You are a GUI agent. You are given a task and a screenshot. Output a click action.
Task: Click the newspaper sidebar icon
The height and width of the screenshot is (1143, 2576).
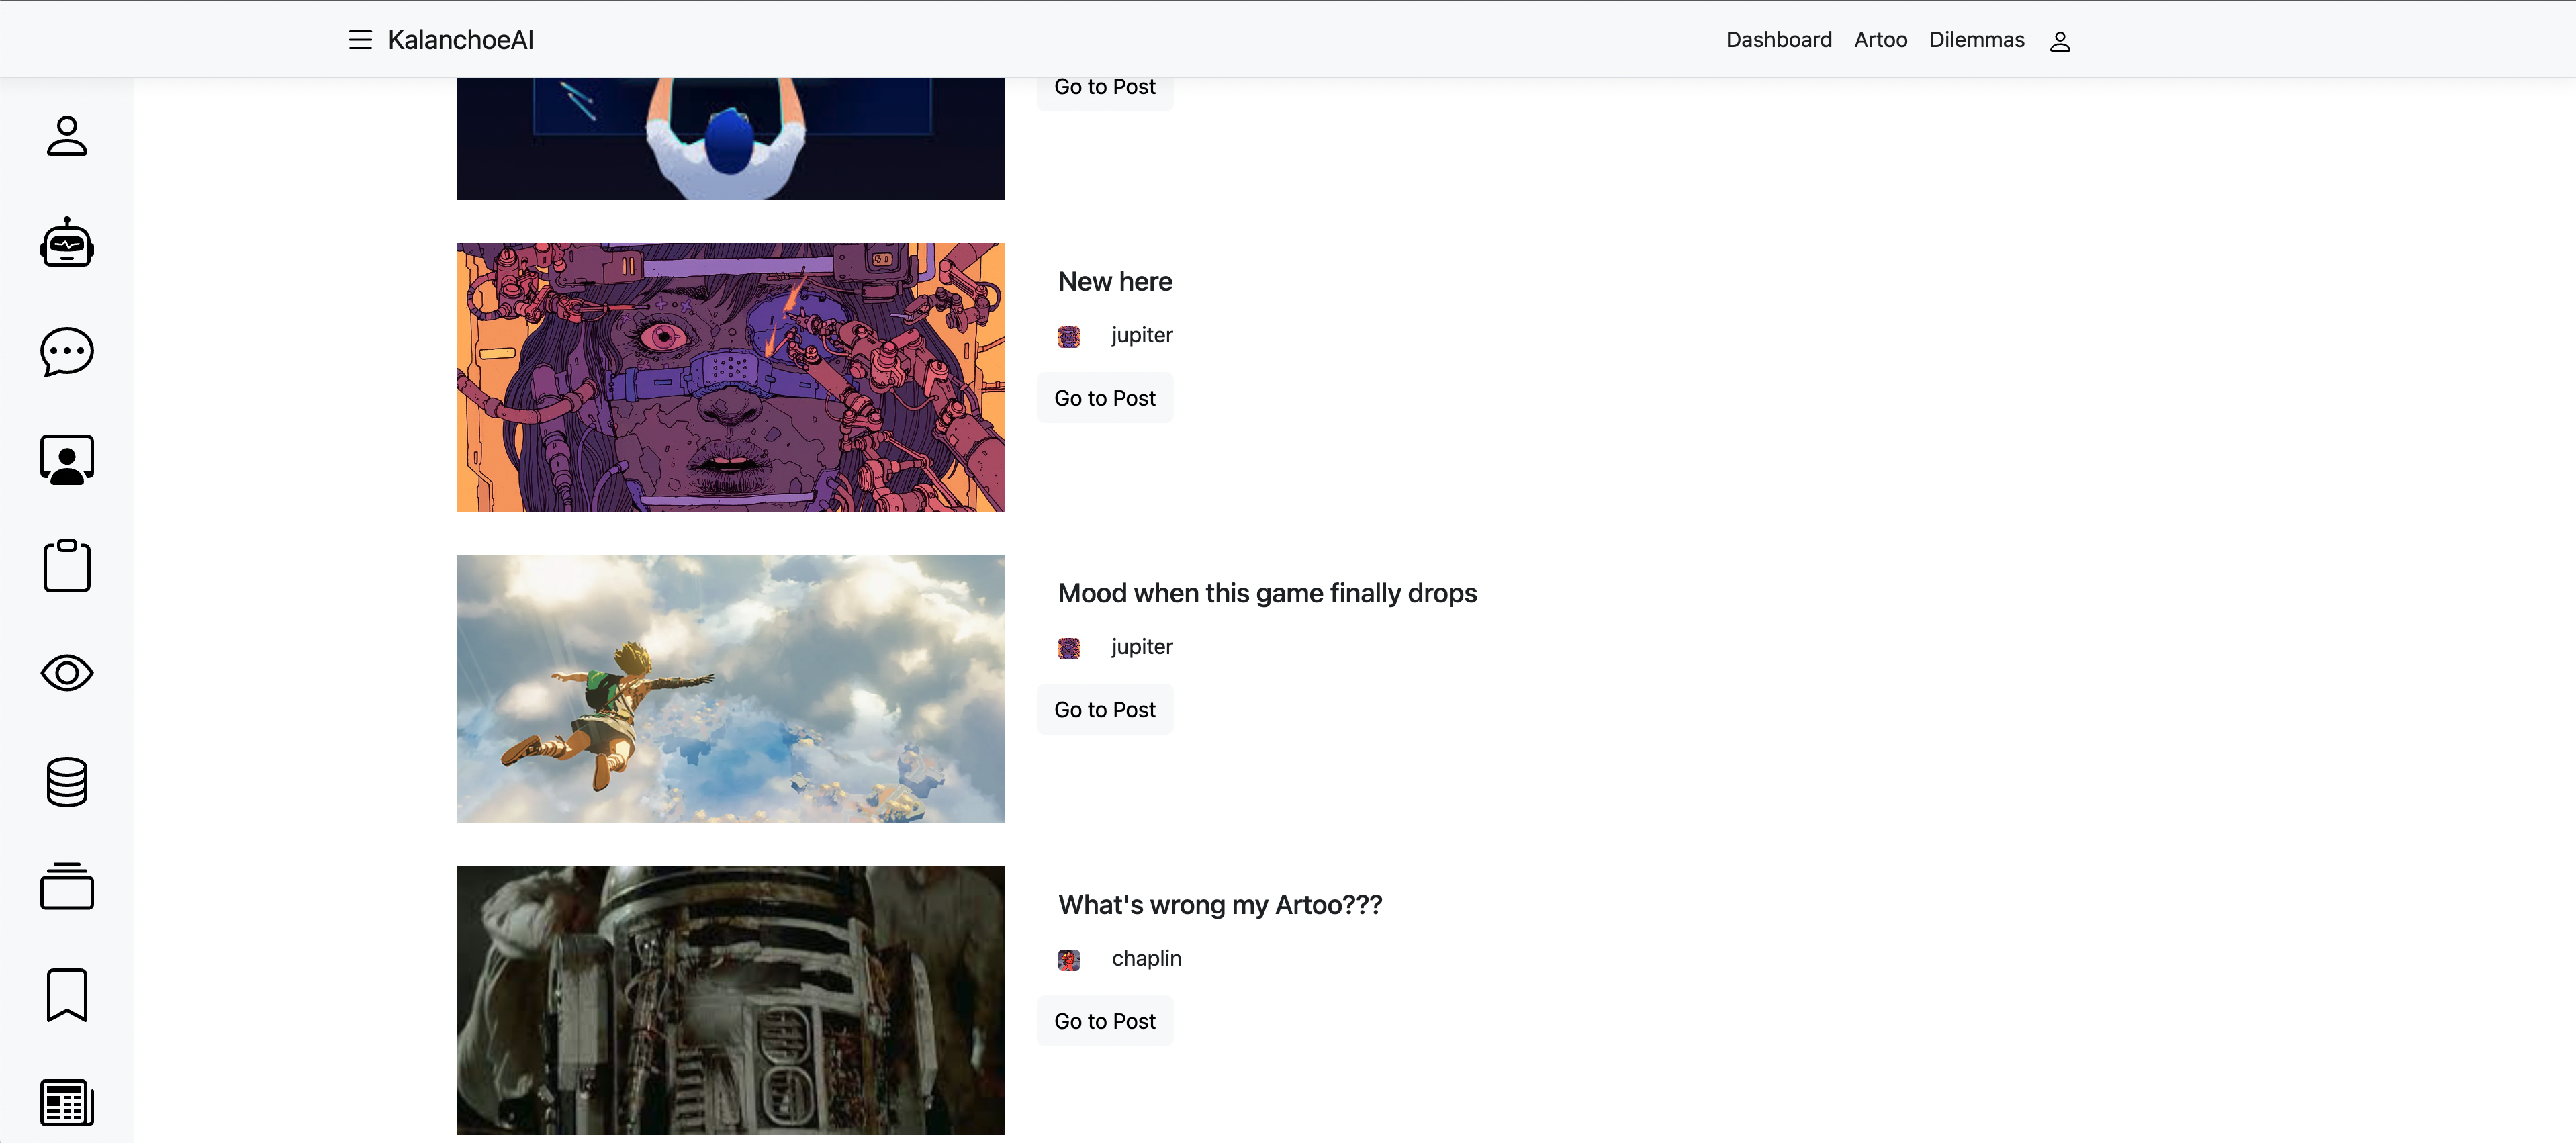point(67,1102)
